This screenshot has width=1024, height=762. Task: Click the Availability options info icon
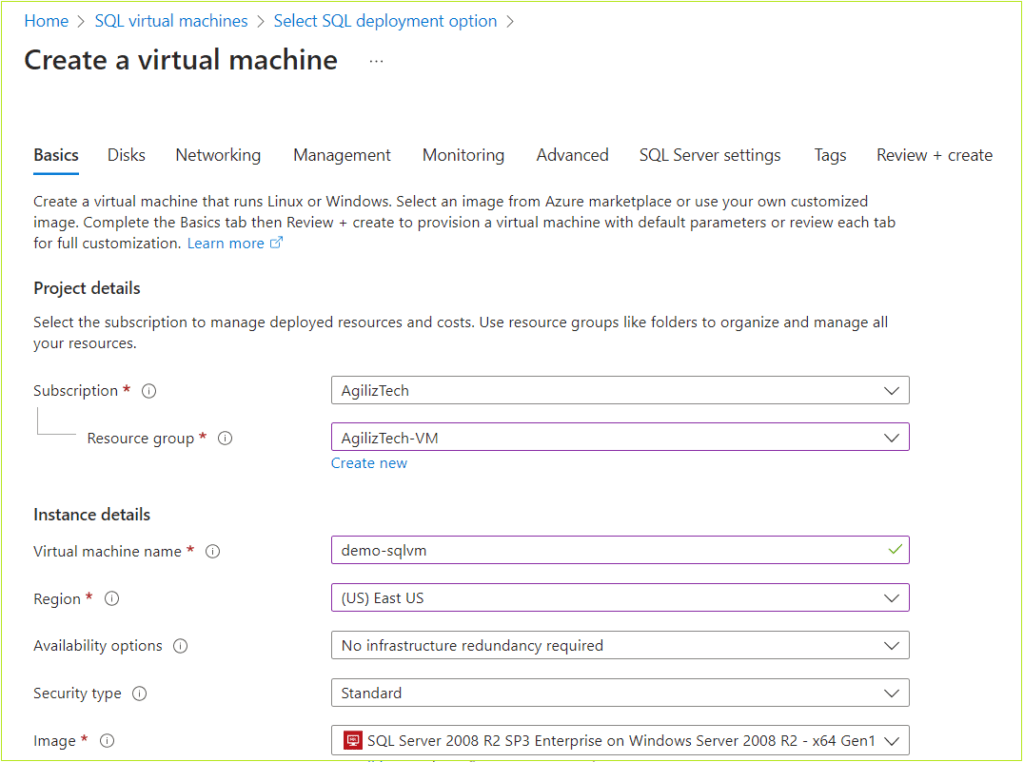pyautogui.click(x=181, y=645)
